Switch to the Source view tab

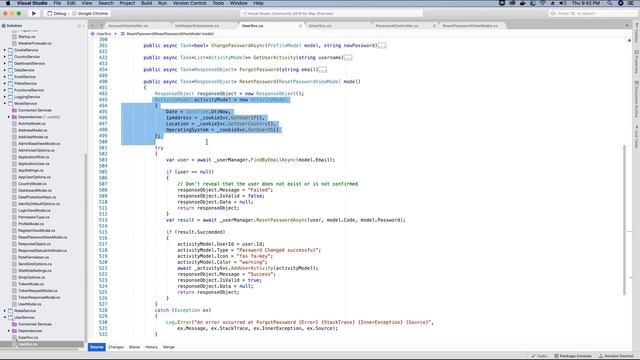coord(97,347)
